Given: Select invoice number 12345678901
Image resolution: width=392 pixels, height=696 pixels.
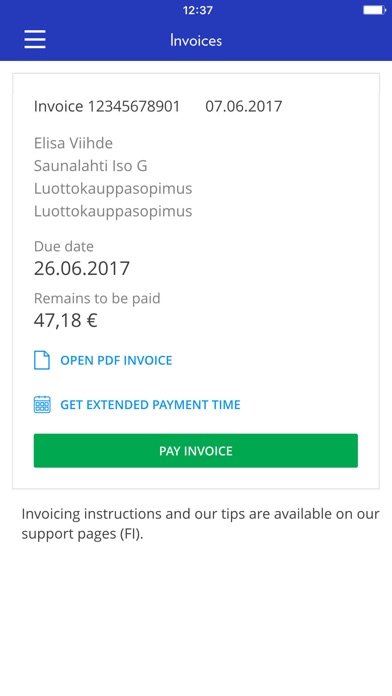Looking at the screenshot, I should coord(107,107).
